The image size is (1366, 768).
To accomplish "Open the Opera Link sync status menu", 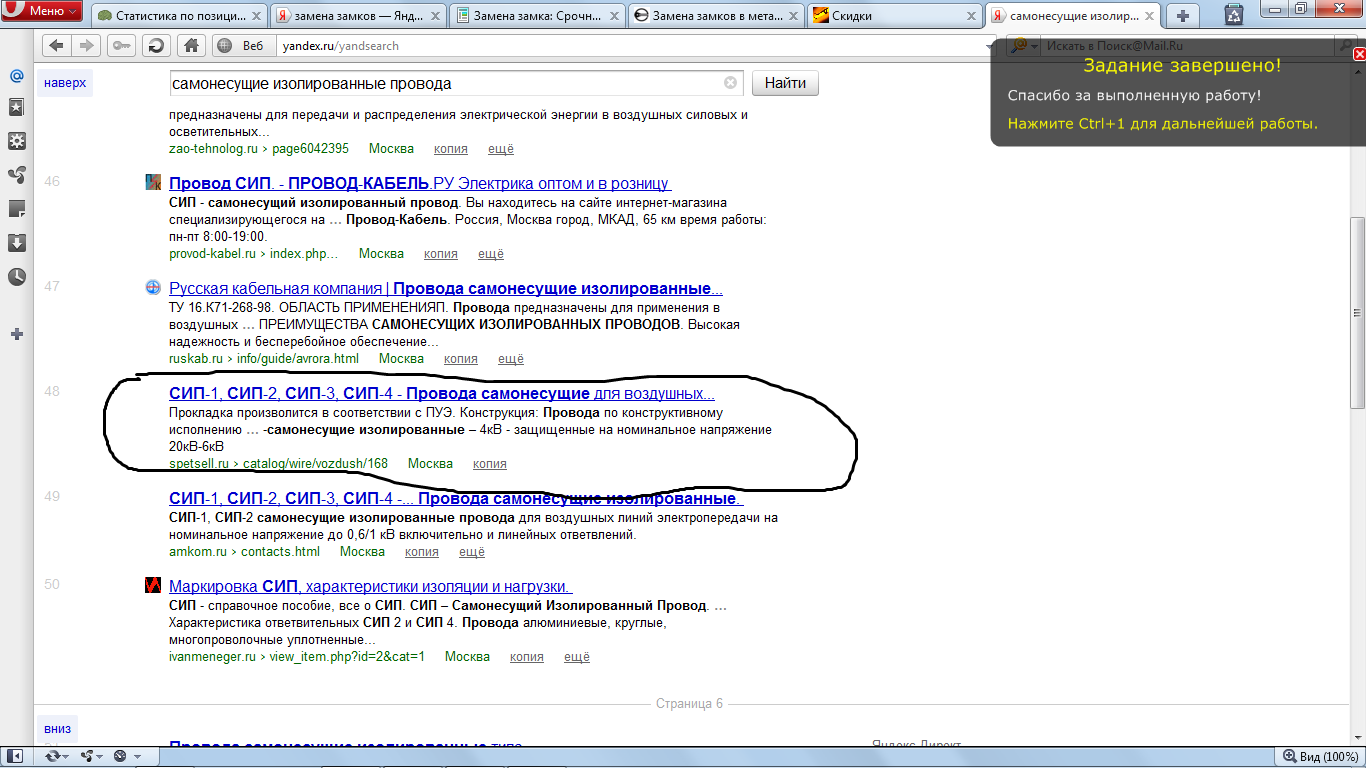I will 57,757.
